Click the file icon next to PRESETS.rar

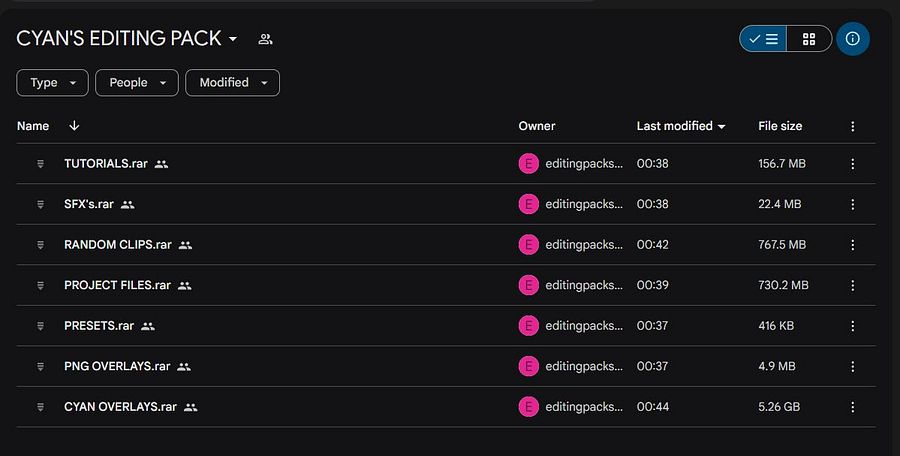pos(40,326)
